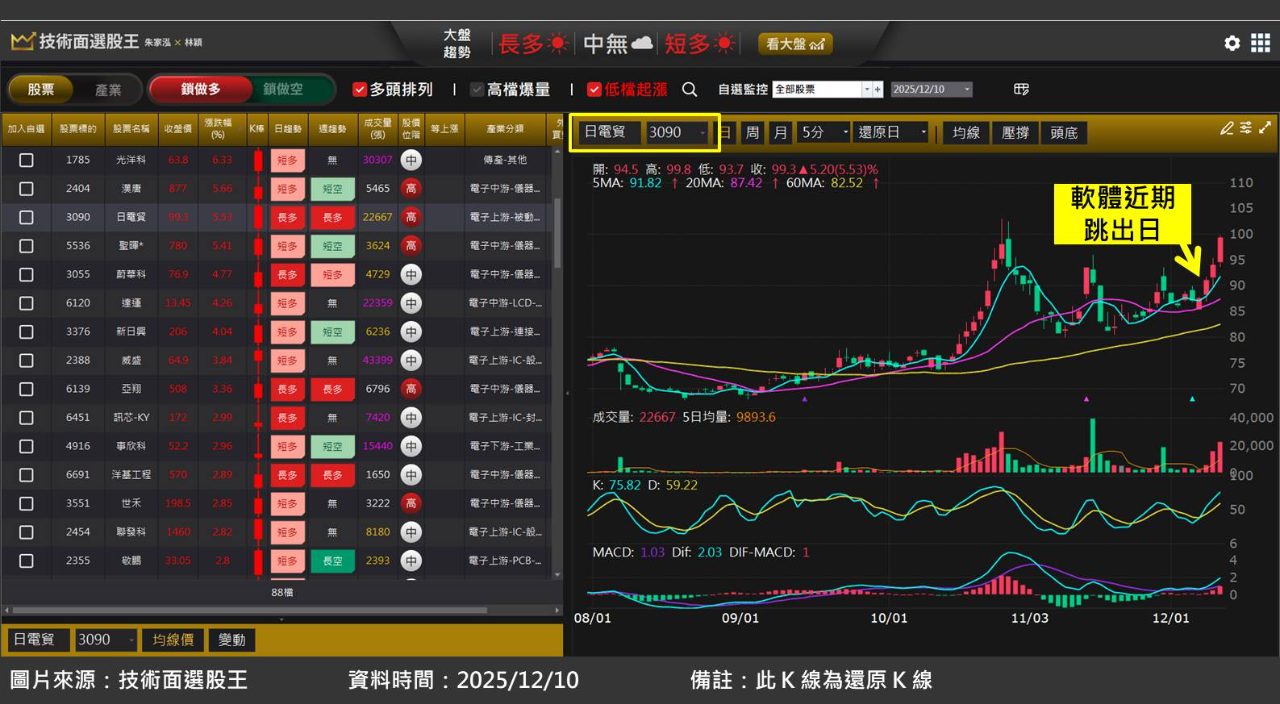
Task: Open the settings gear icon
Action: pyautogui.click(x=1232, y=43)
